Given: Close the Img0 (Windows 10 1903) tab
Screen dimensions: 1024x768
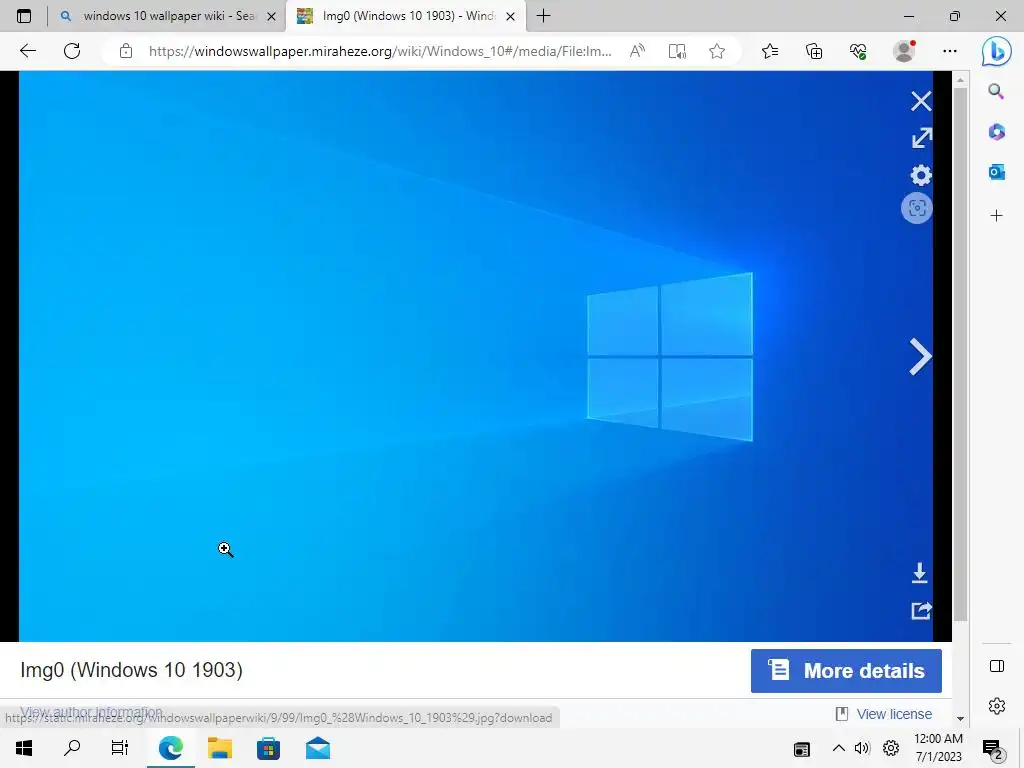Looking at the screenshot, I should point(511,16).
